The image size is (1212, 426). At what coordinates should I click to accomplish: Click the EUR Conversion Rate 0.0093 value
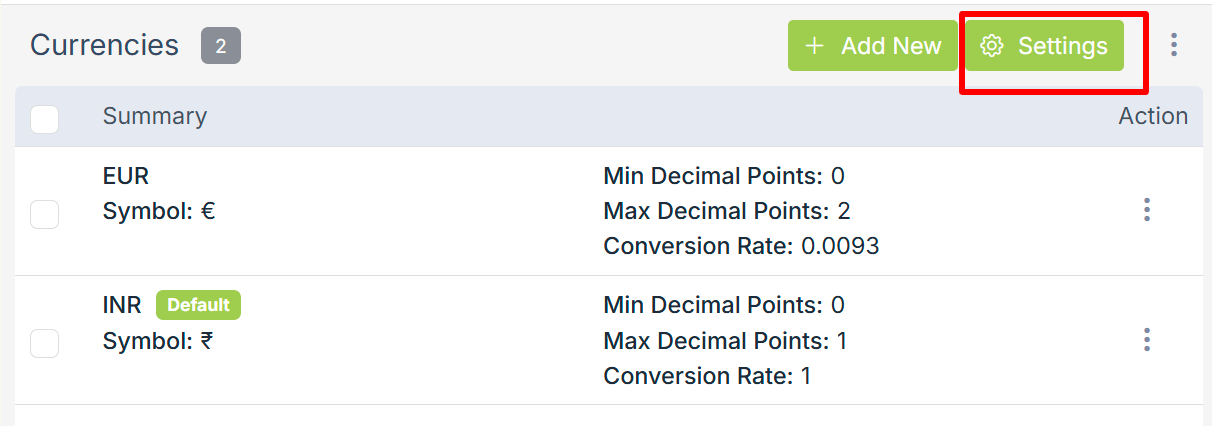pos(840,246)
